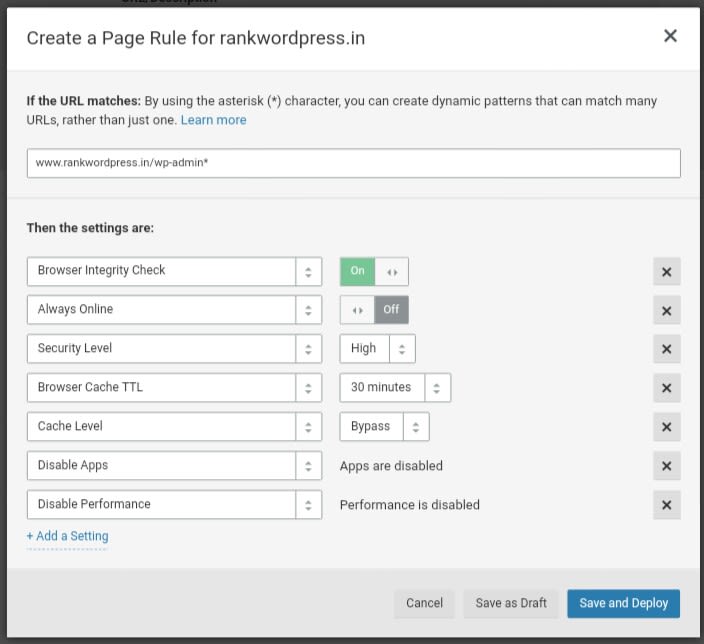Click the 'Performance is disabled' text
The width and height of the screenshot is (704, 644).
click(x=409, y=505)
